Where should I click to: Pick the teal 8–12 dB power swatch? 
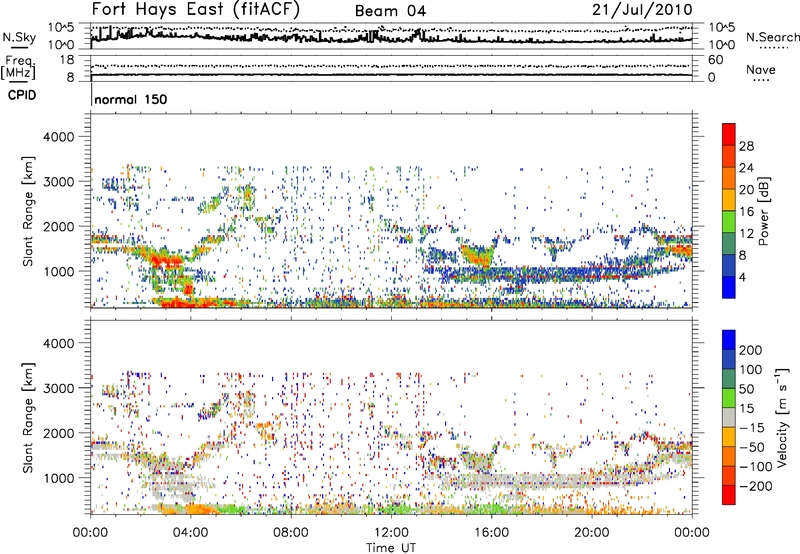tap(729, 244)
